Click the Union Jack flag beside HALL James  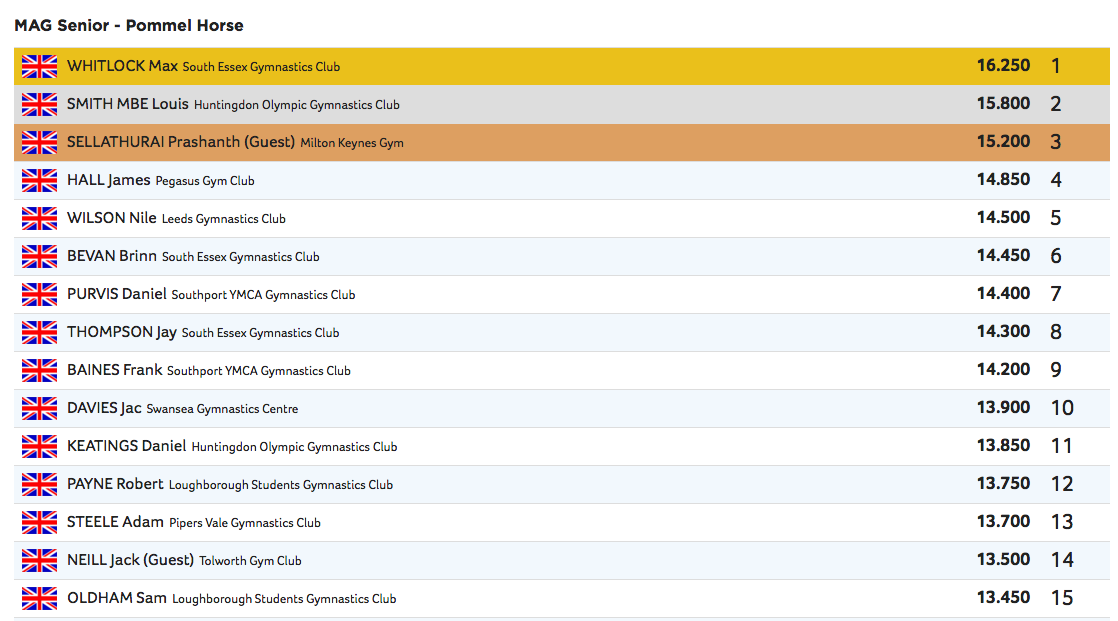[x=40, y=181]
